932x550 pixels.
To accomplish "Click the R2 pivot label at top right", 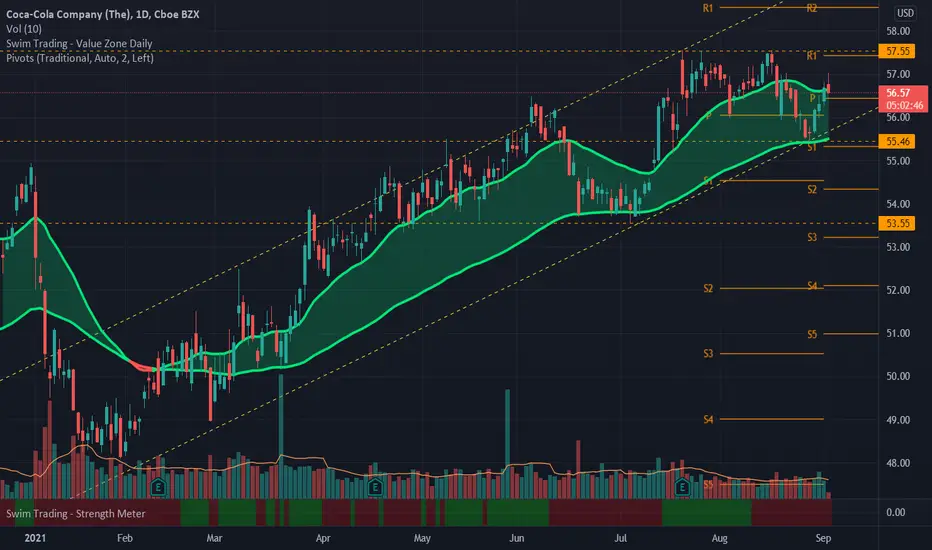I will (x=812, y=8).
